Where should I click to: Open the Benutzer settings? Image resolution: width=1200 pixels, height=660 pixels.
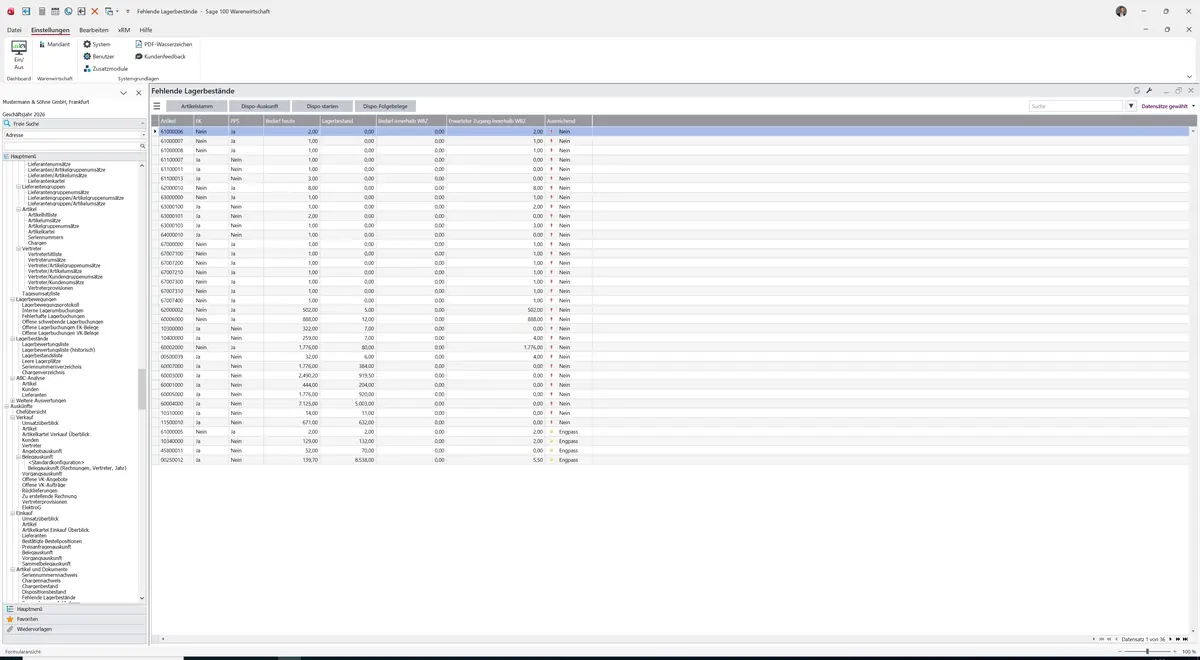(x=99, y=56)
